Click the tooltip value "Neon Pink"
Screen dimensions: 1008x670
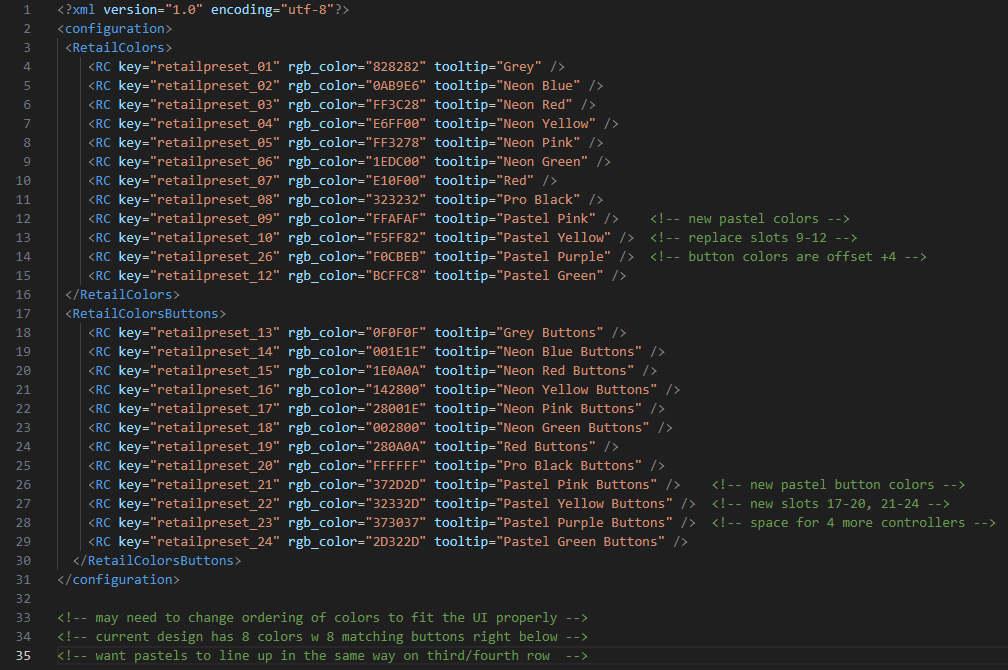click(538, 143)
